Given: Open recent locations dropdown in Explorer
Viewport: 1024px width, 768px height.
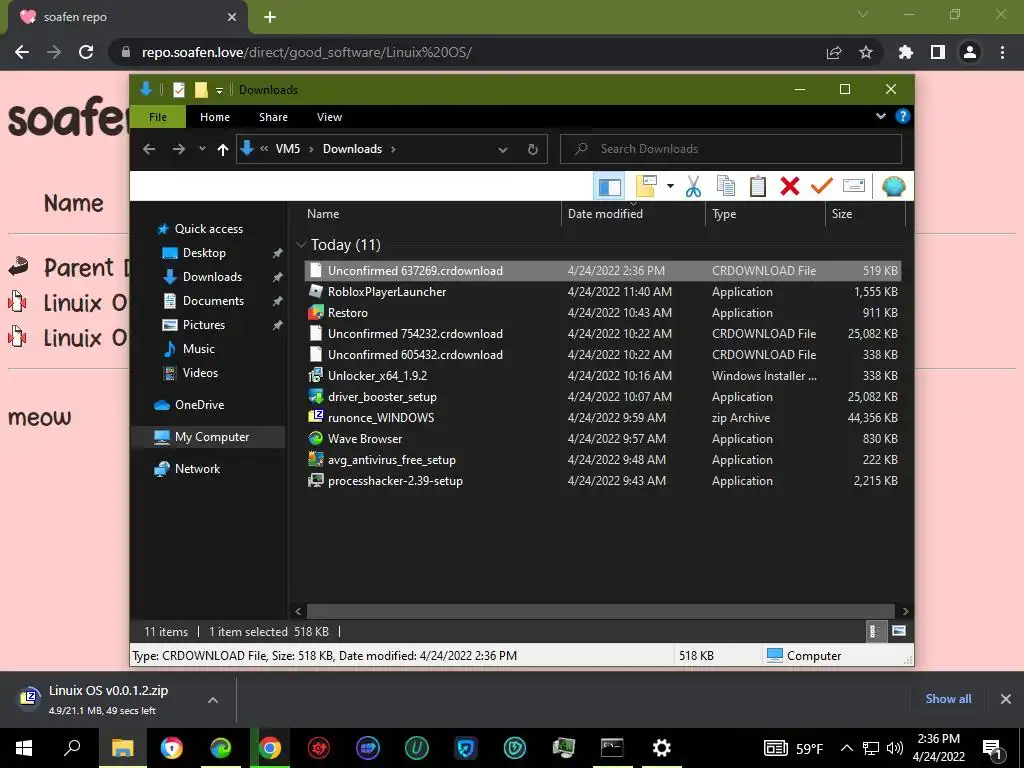Looking at the screenshot, I should 202,150.
